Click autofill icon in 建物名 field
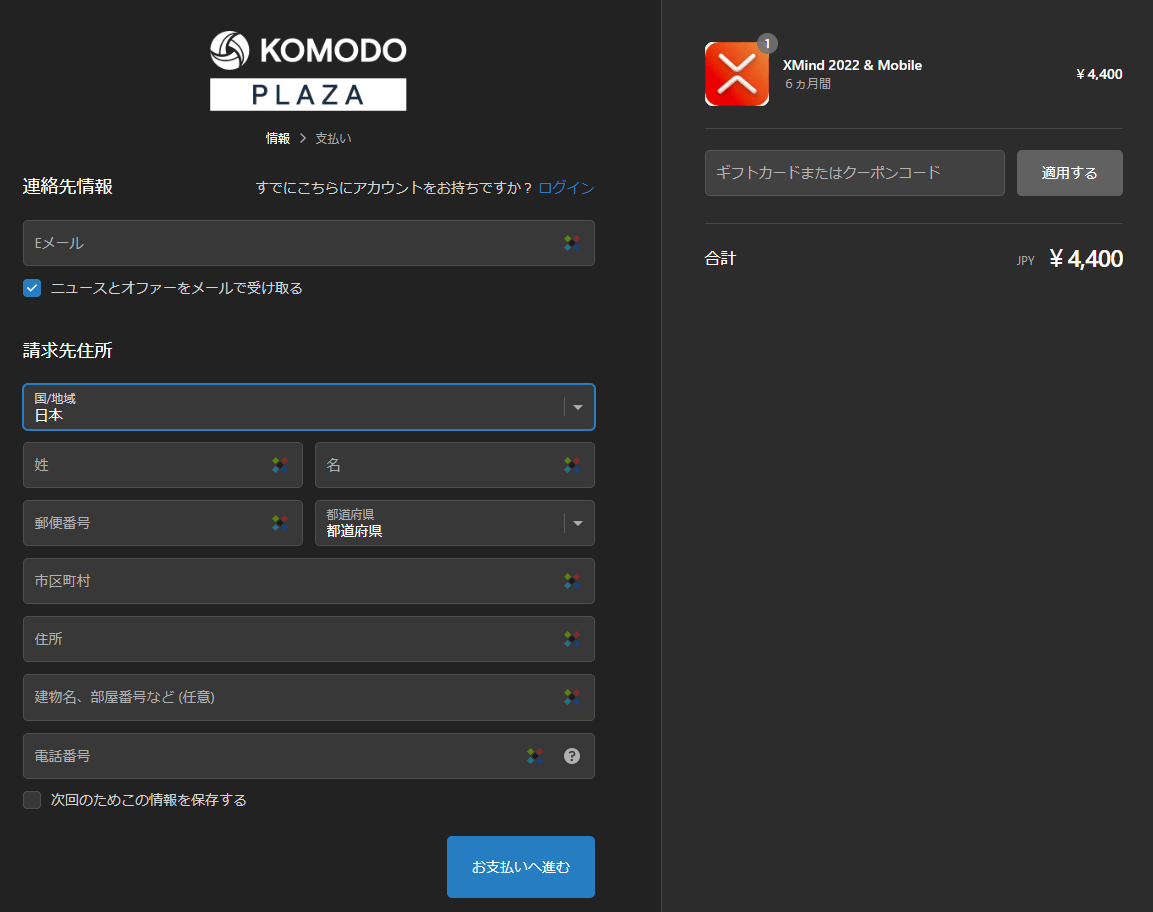The height and width of the screenshot is (912, 1153). 571,697
